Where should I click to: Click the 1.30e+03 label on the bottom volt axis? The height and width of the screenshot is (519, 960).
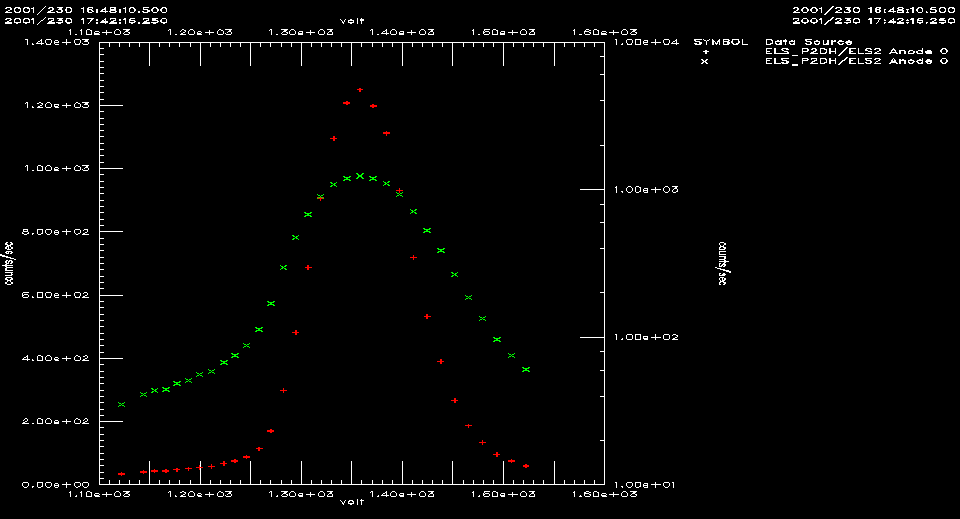(x=301, y=494)
